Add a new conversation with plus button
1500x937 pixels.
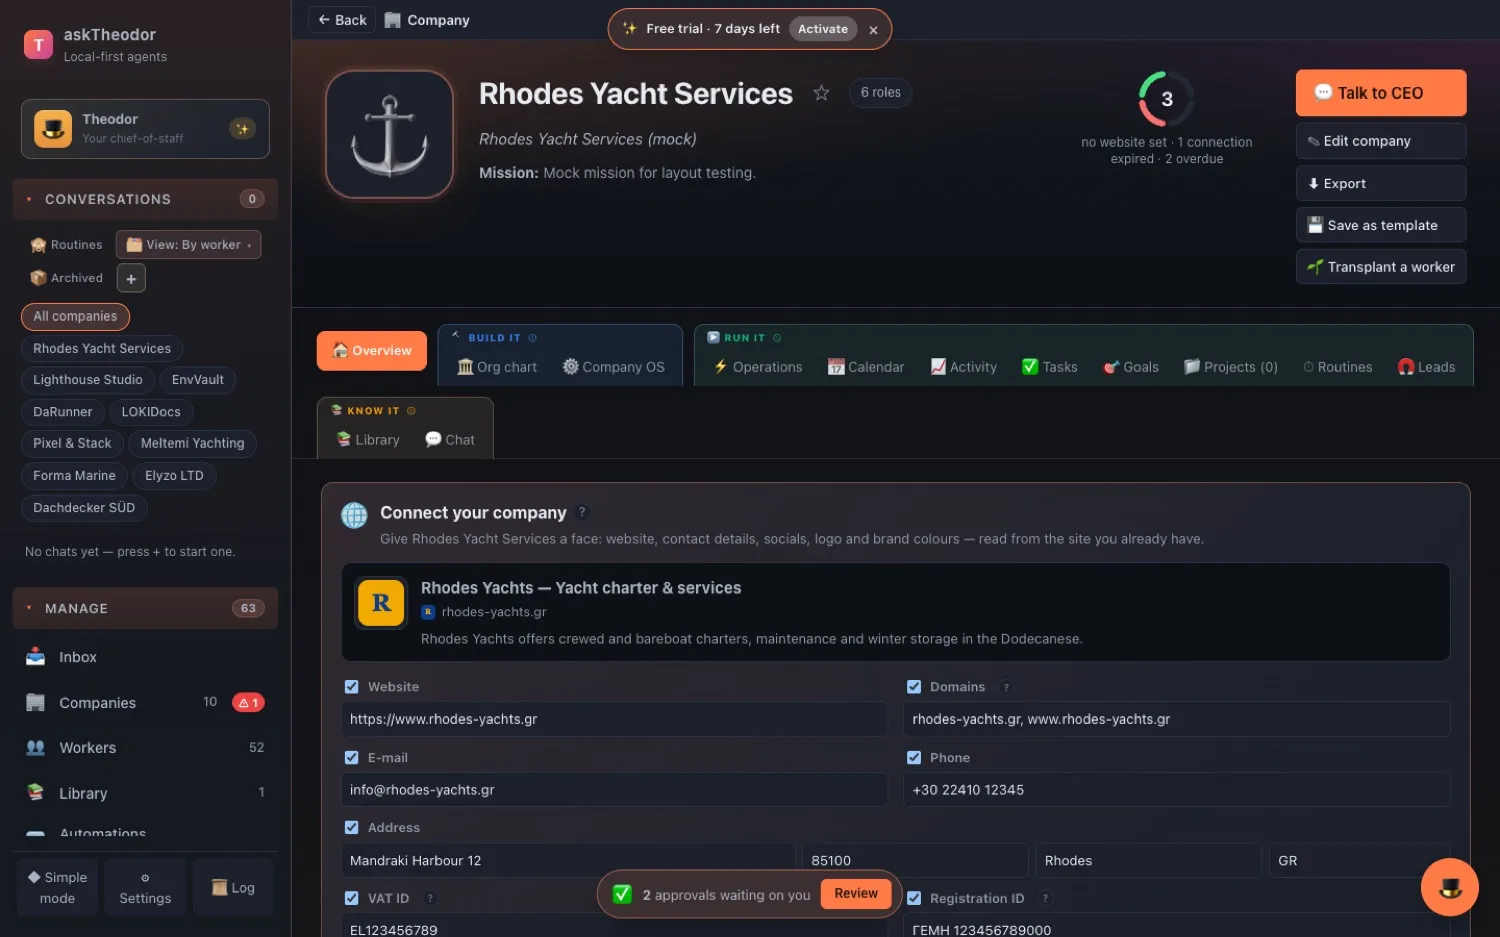point(131,278)
